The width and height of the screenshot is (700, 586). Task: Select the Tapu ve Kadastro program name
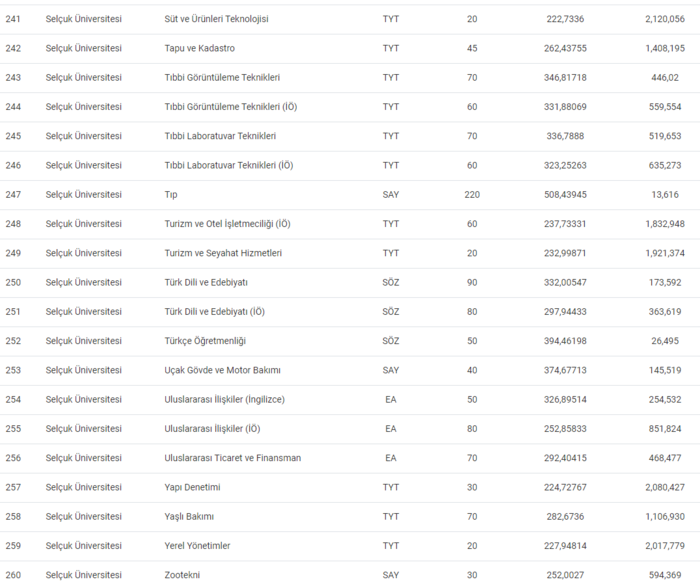[x=202, y=48]
